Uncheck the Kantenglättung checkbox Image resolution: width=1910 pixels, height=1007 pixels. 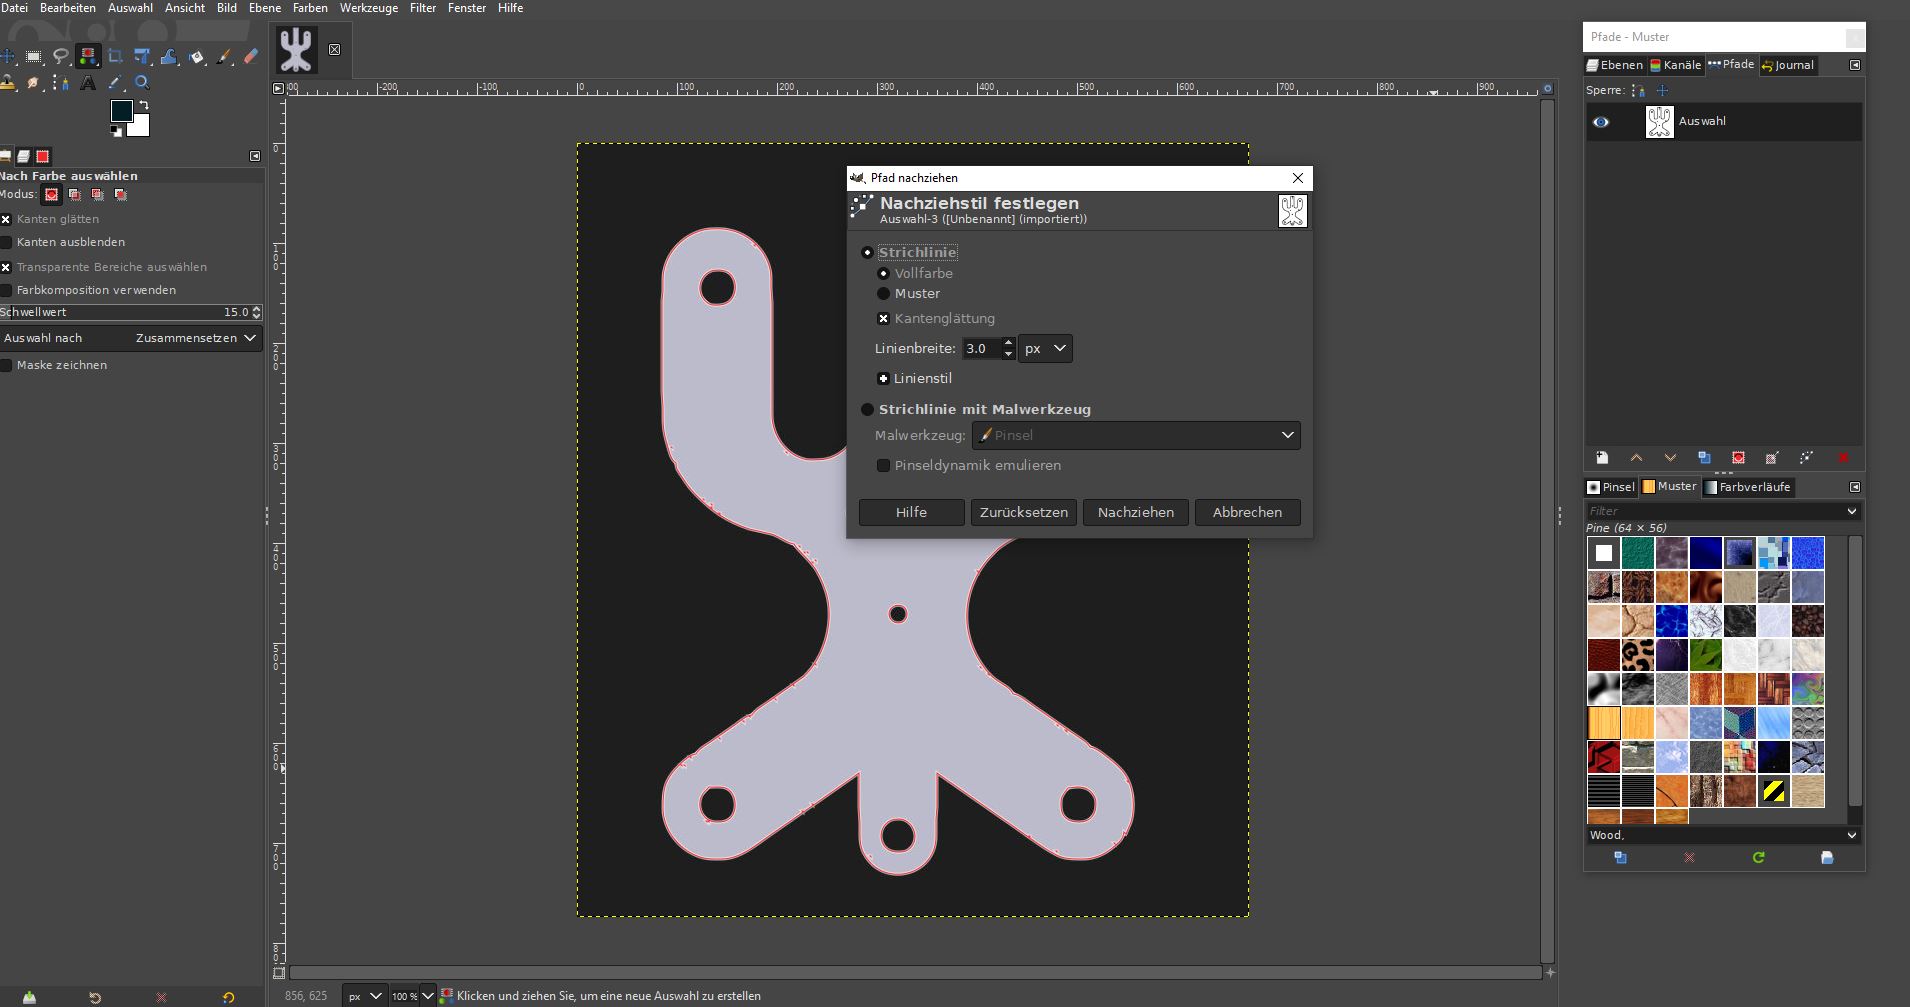883,319
